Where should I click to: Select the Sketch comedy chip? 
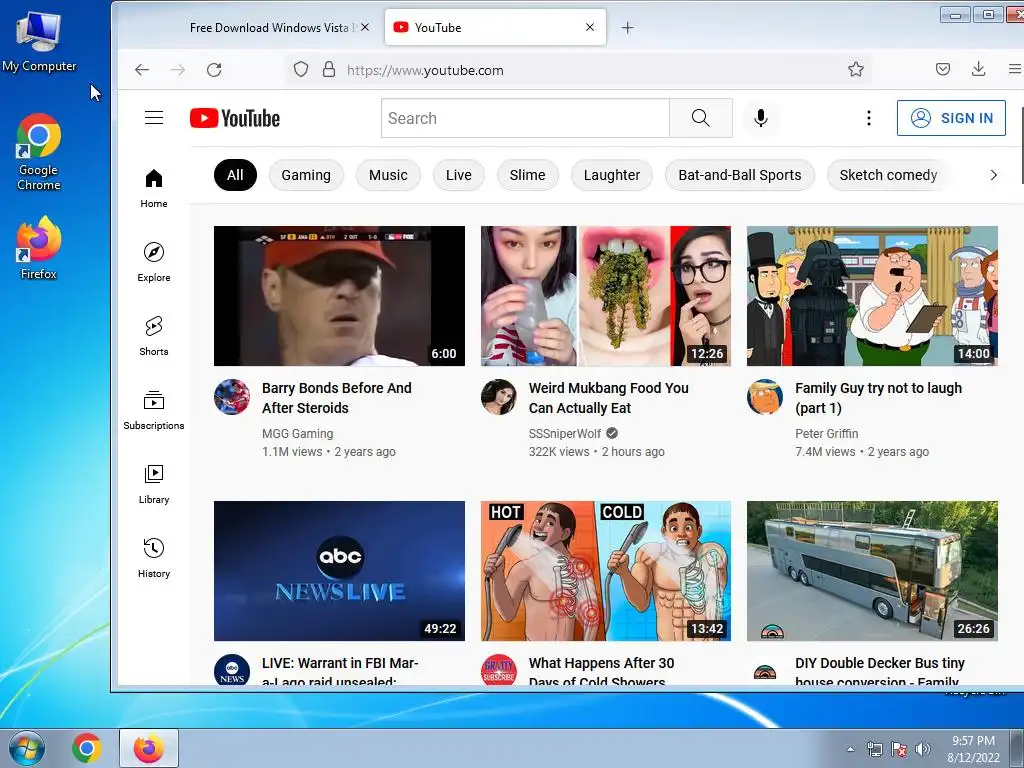888,175
